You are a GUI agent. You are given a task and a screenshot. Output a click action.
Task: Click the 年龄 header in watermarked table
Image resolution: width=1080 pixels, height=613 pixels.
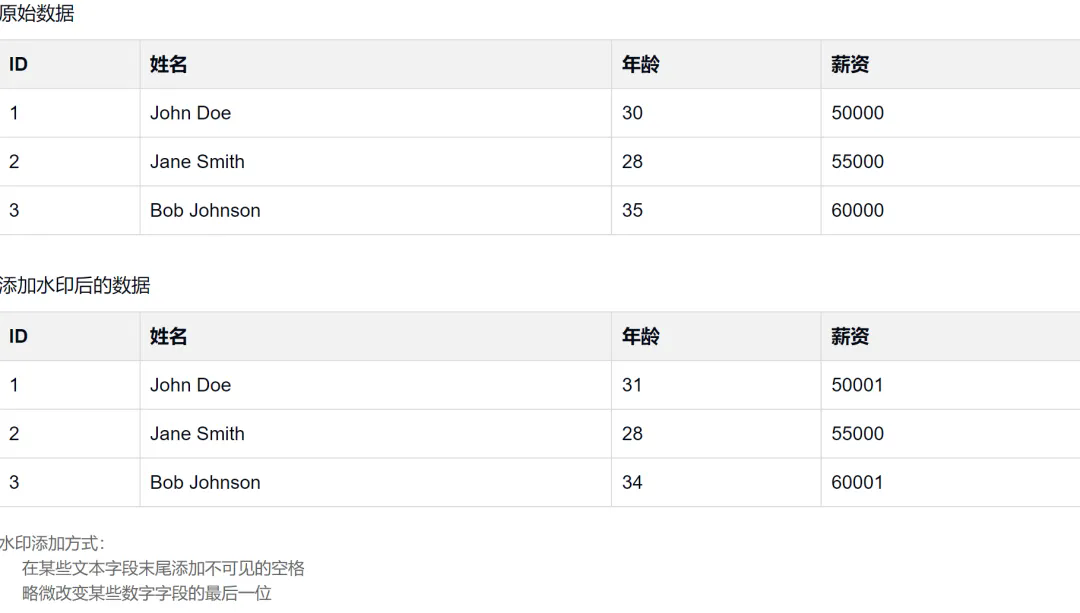click(641, 336)
